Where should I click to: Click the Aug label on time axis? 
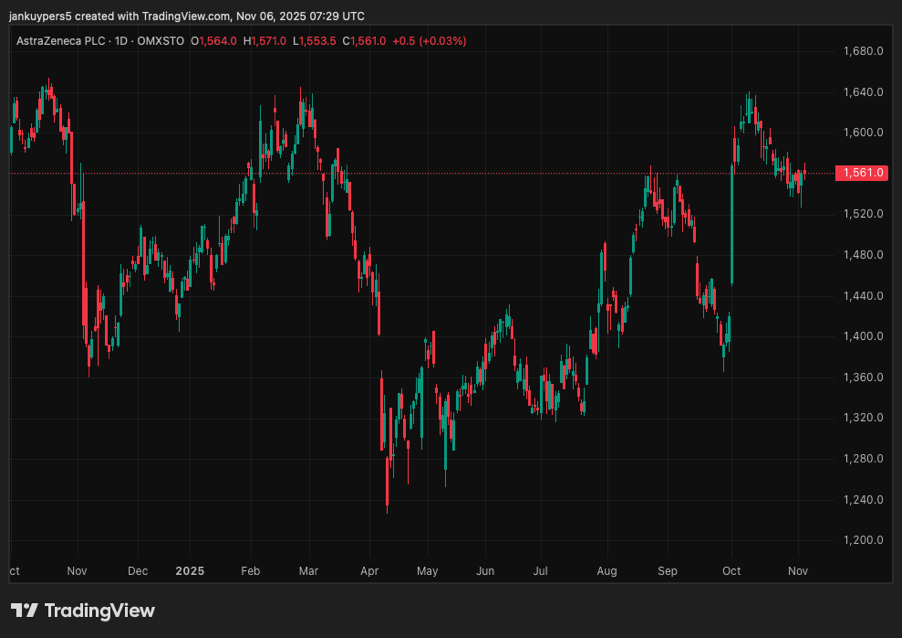coord(607,571)
